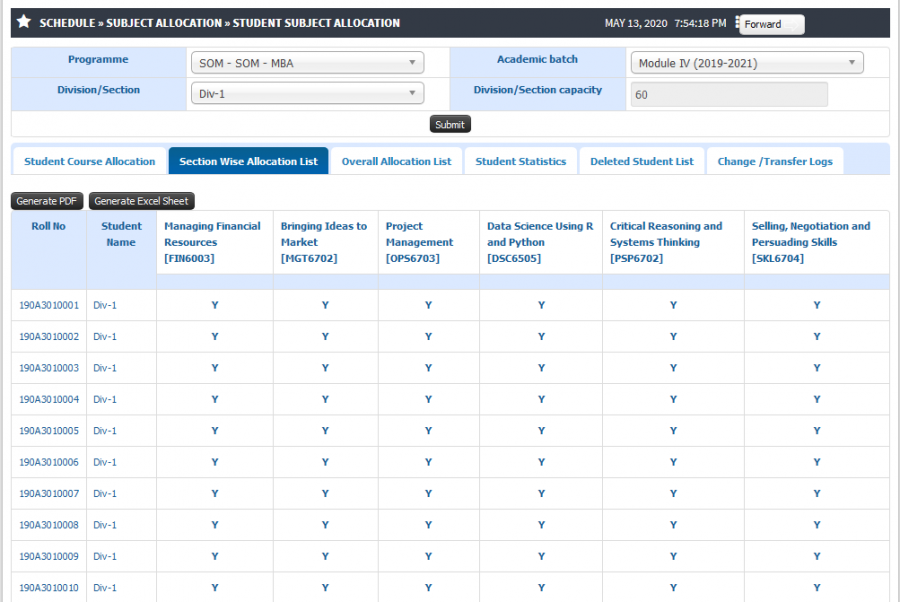
Task: Select roll number 190A3010009
Action: (49, 556)
